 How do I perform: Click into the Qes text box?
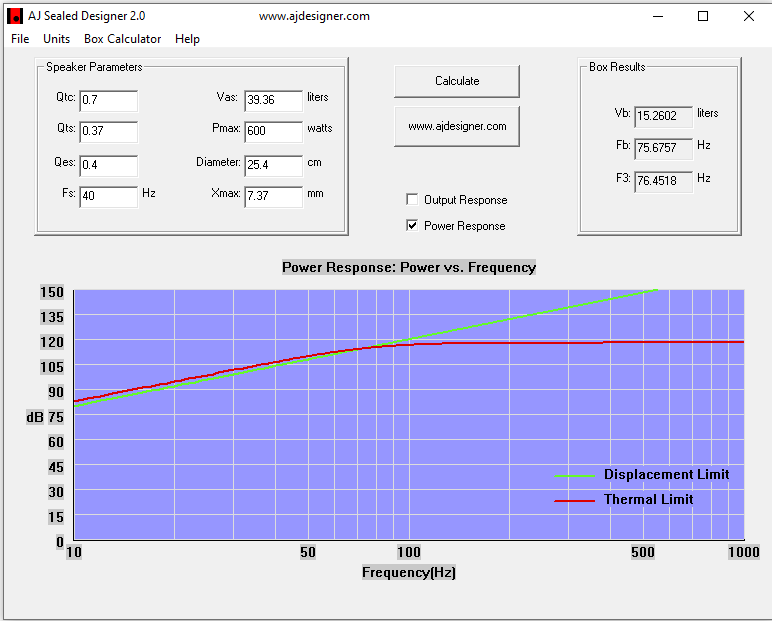(x=108, y=164)
